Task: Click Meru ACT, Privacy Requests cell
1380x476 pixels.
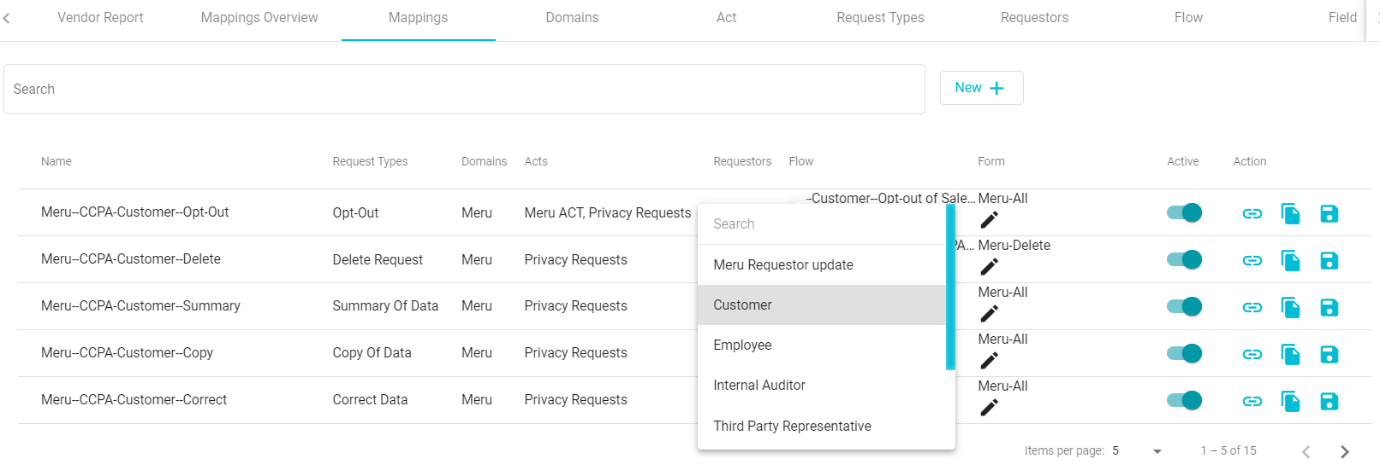Action: pyautogui.click(x=608, y=213)
